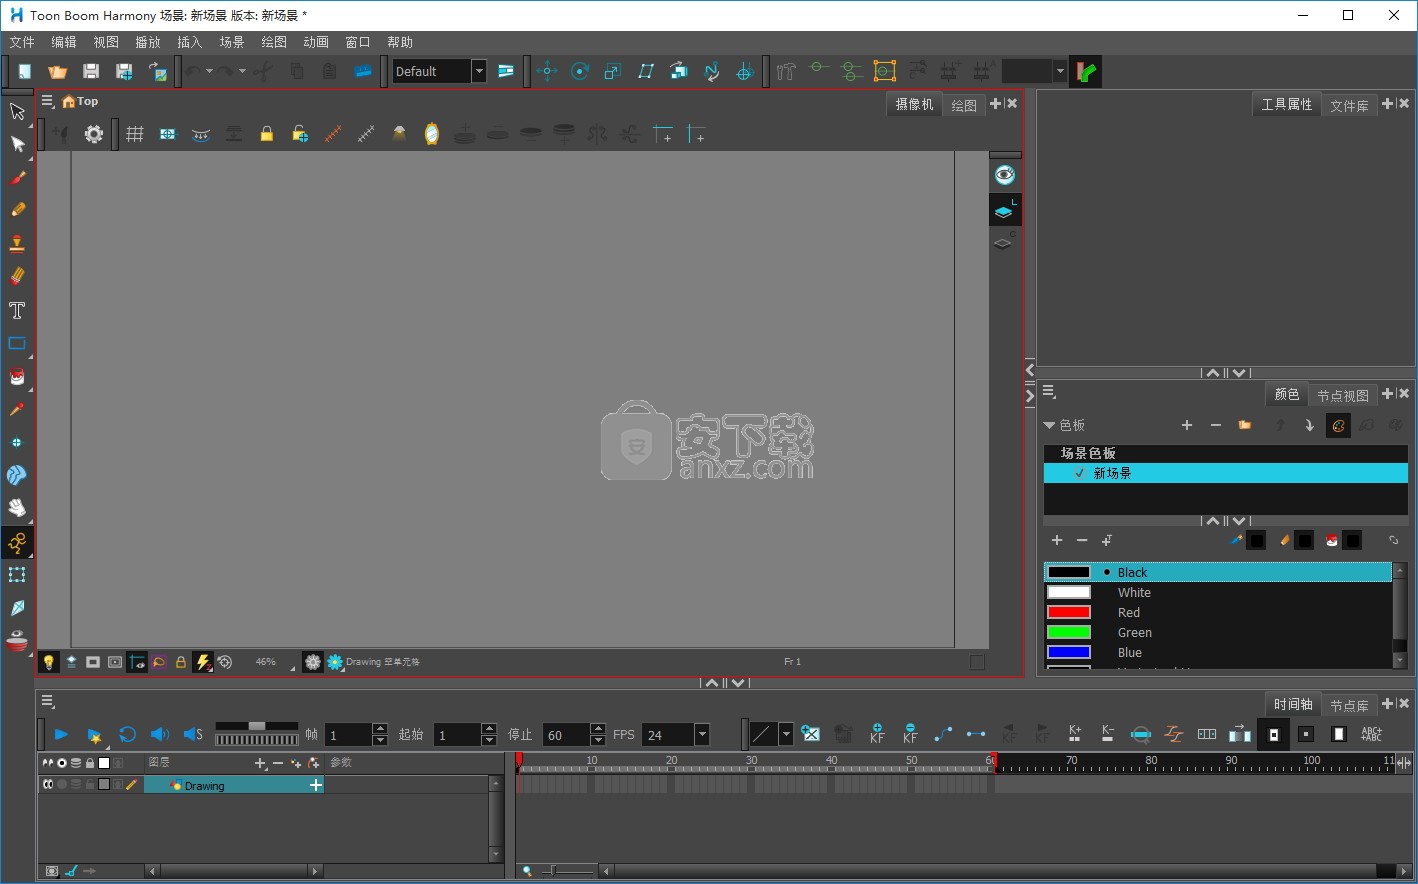Save the scene with the floppy disk icon
Viewport: 1418px width, 884px height.
coord(91,71)
